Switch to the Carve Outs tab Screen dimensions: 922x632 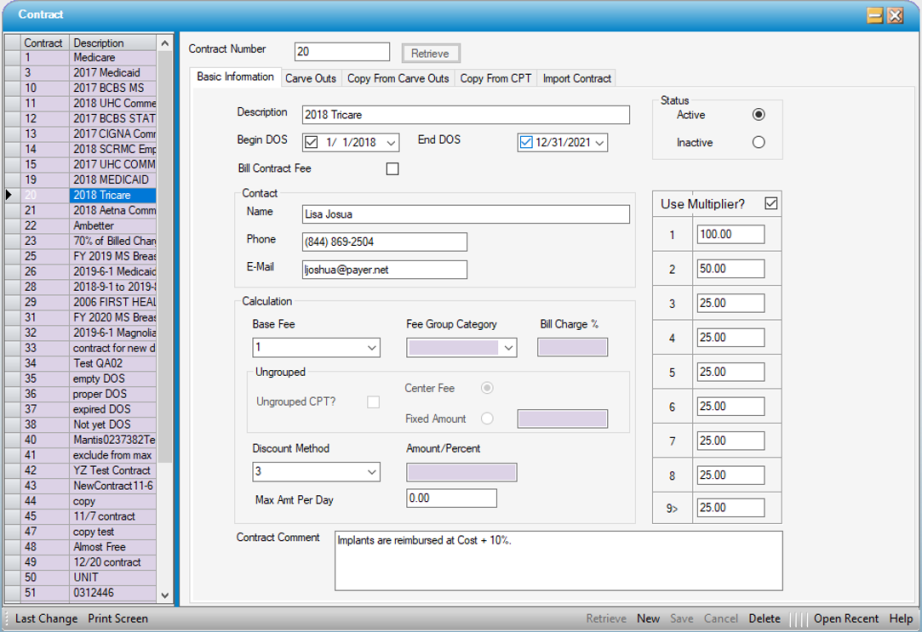[x=310, y=78]
